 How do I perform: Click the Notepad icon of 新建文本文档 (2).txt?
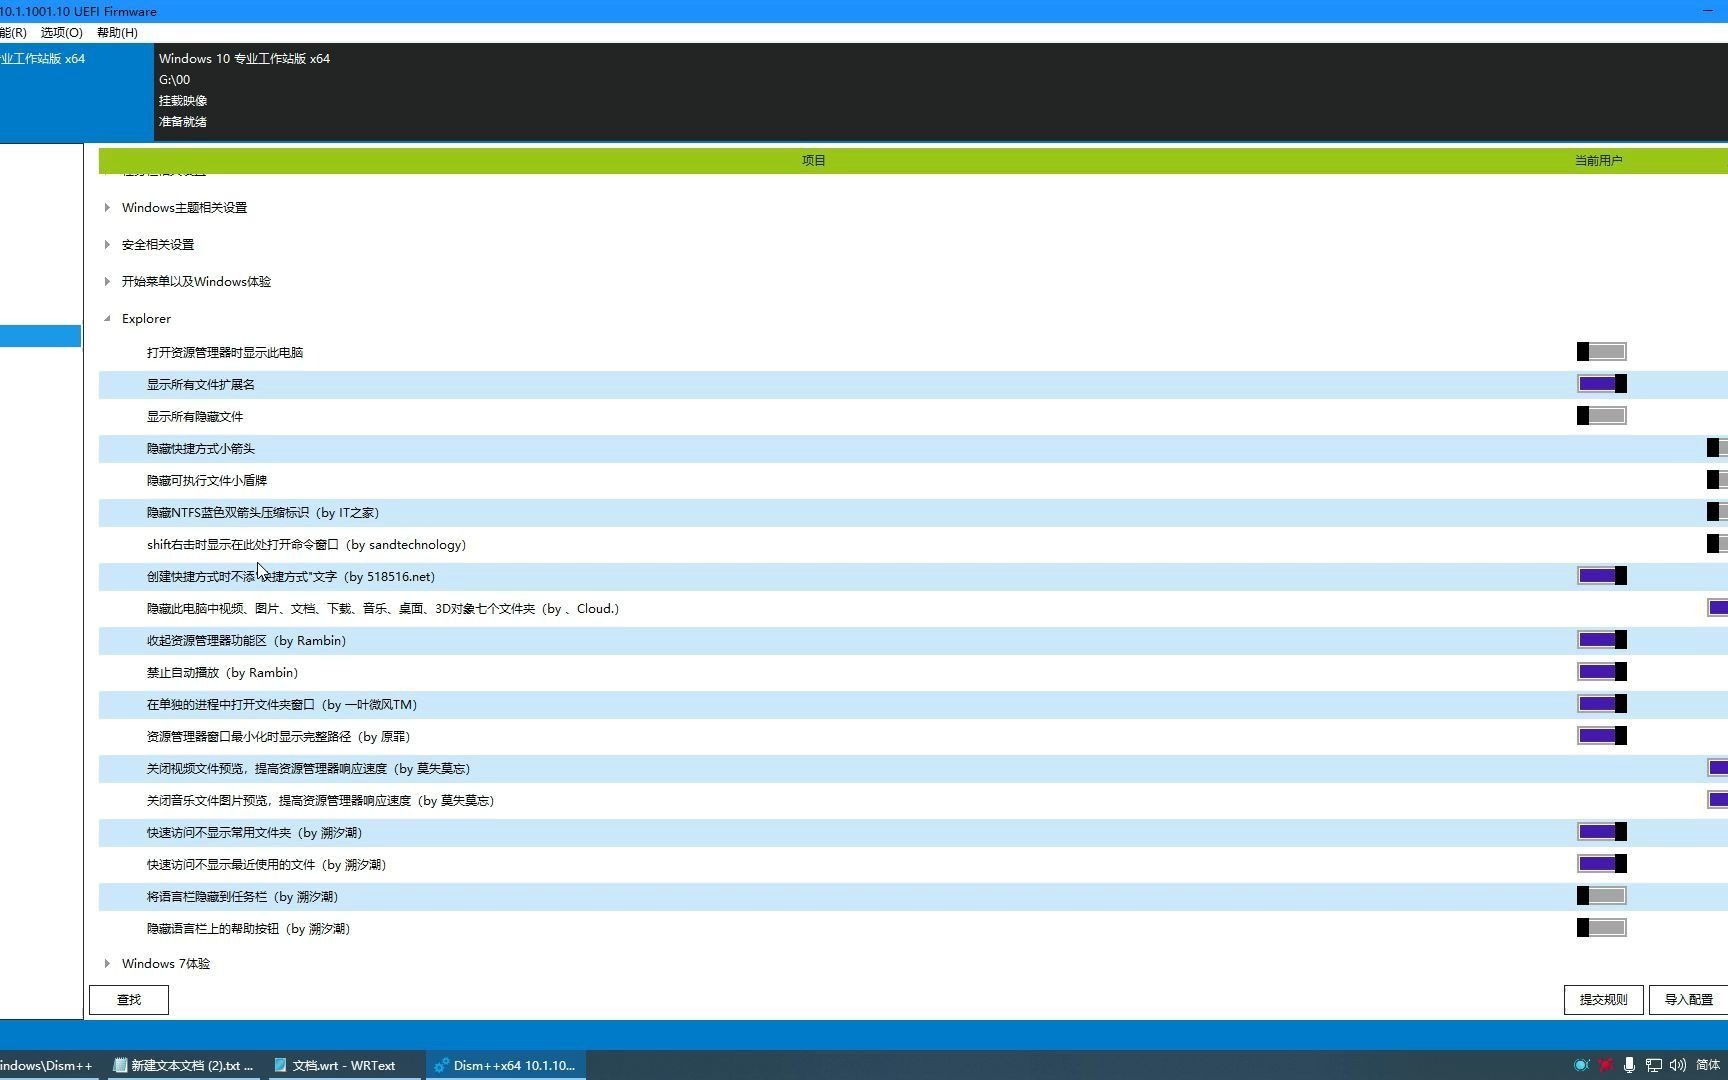pos(120,1065)
